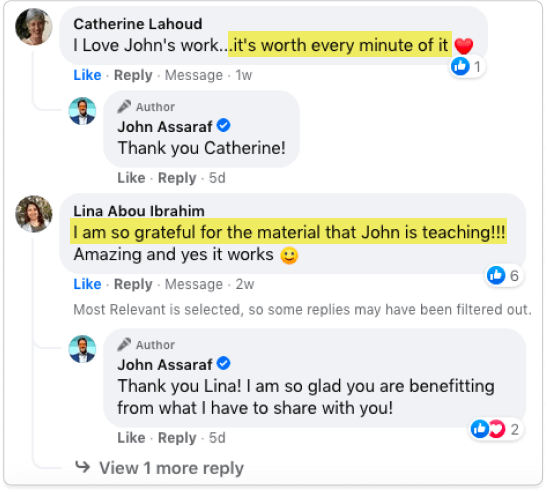Image resolution: width=547 pixels, height=492 pixels.
Task: Open Lina Abou Ibrahim's profile picture
Action: [34, 214]
